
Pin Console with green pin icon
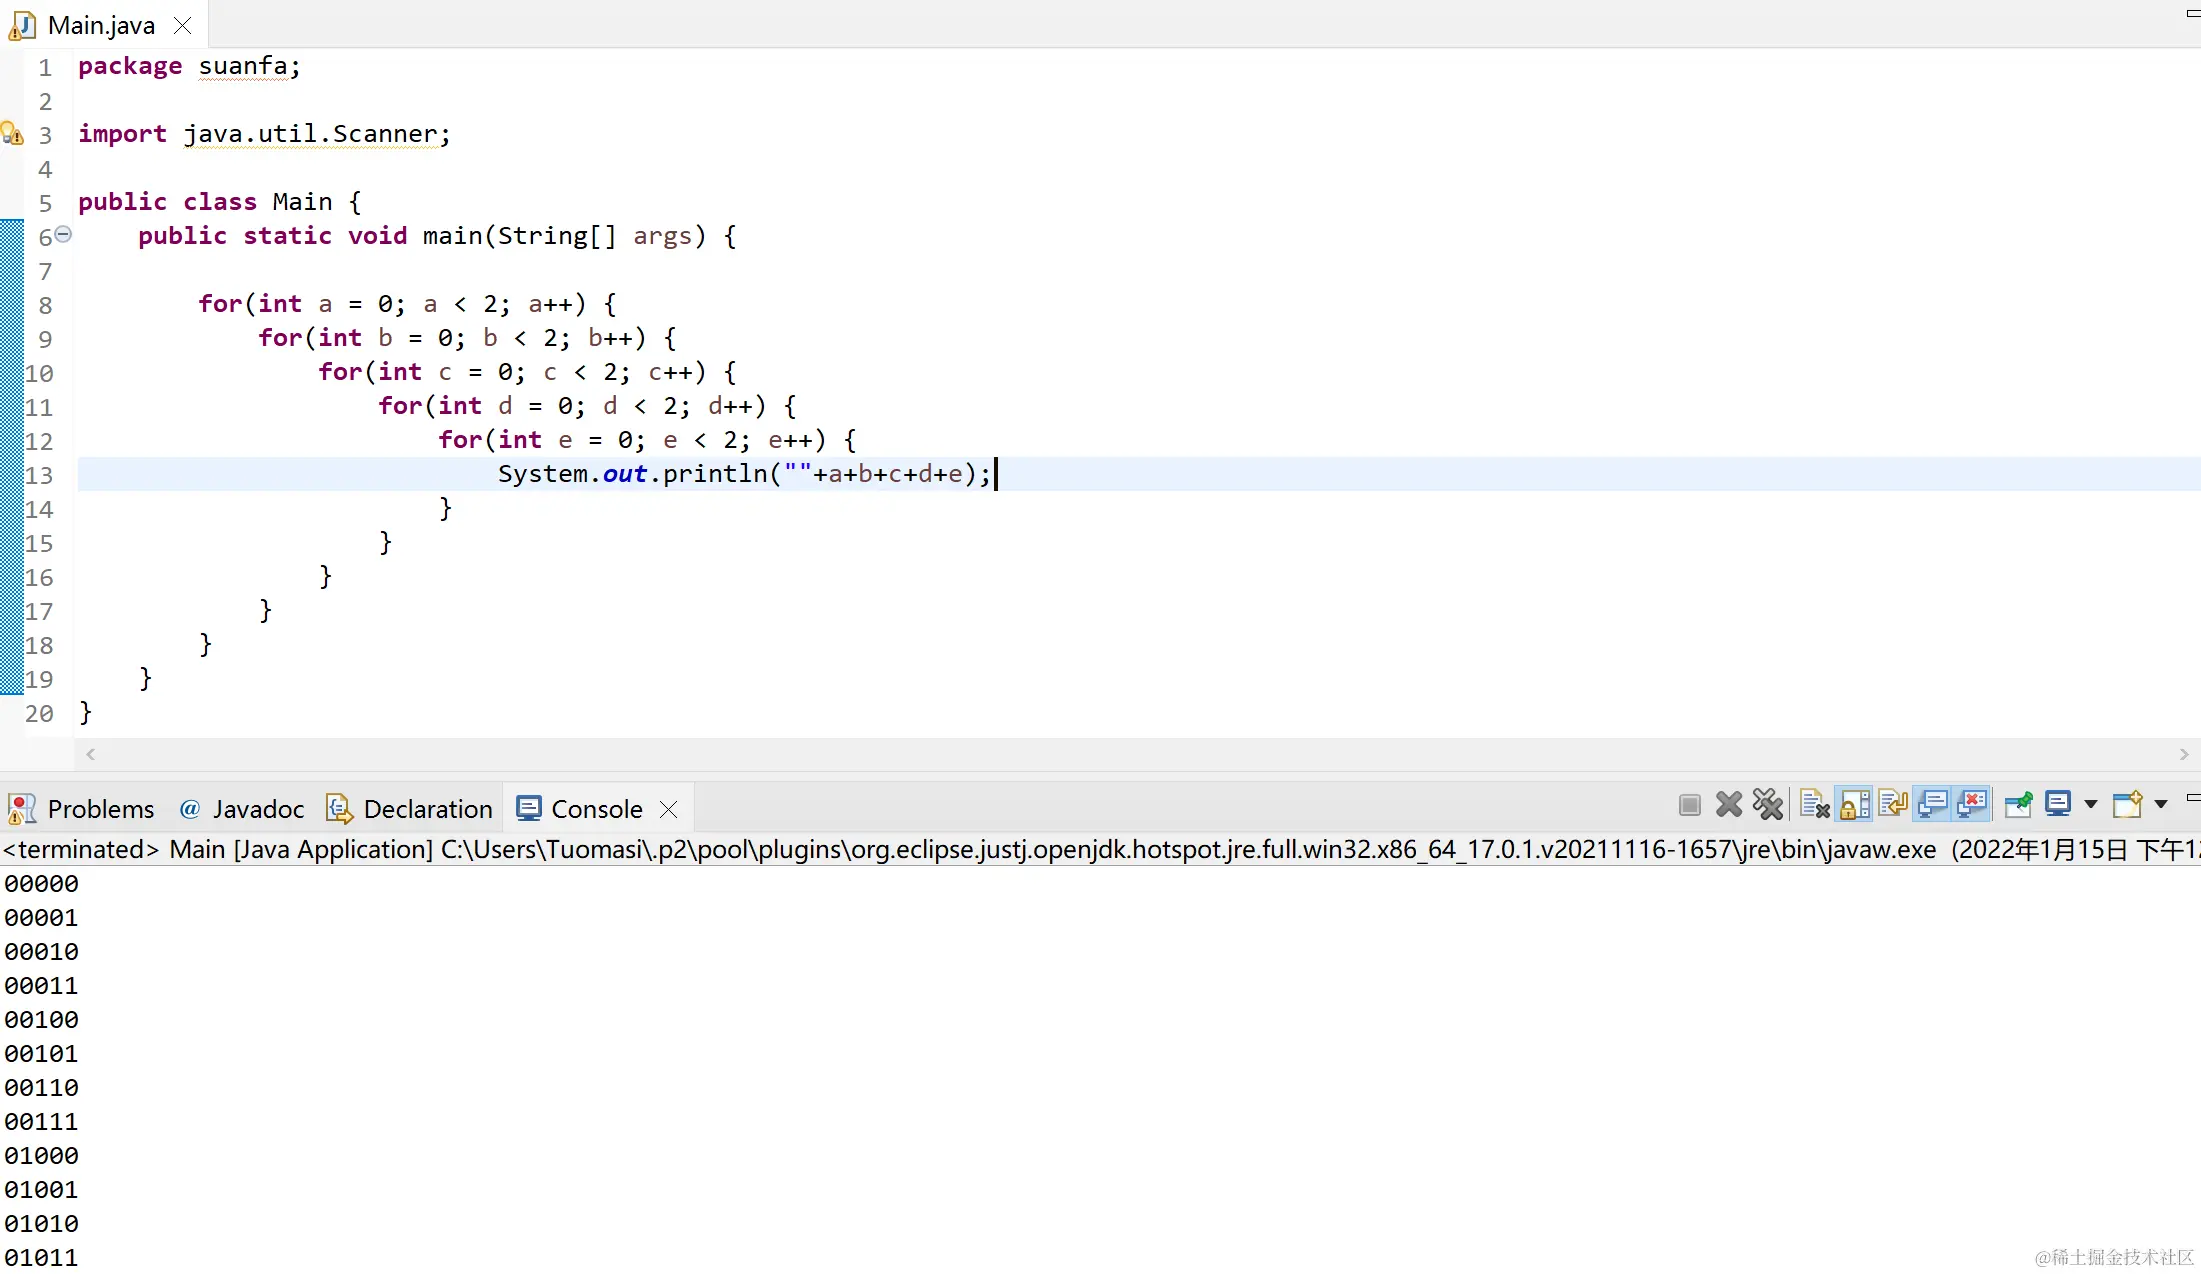tap(2019, 805)
